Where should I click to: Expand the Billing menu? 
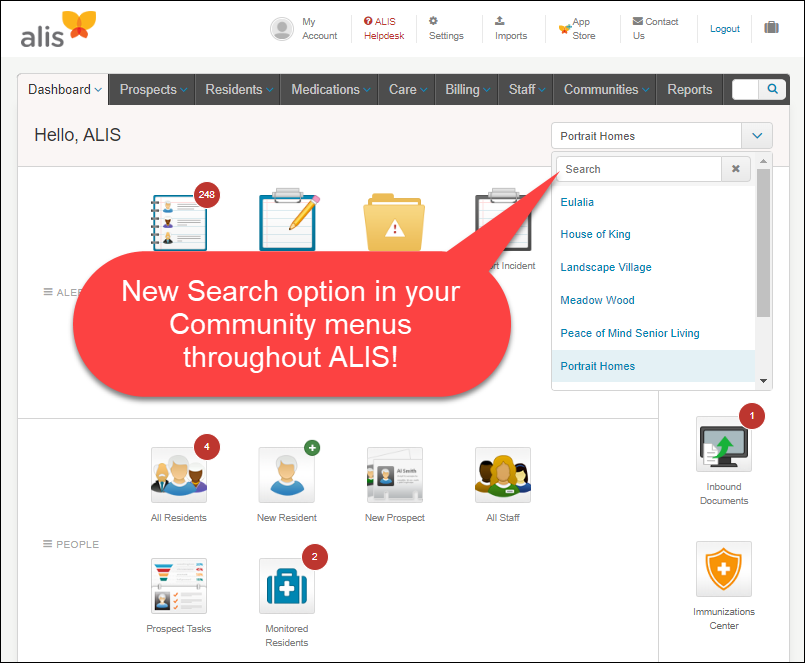click(467, 89)
